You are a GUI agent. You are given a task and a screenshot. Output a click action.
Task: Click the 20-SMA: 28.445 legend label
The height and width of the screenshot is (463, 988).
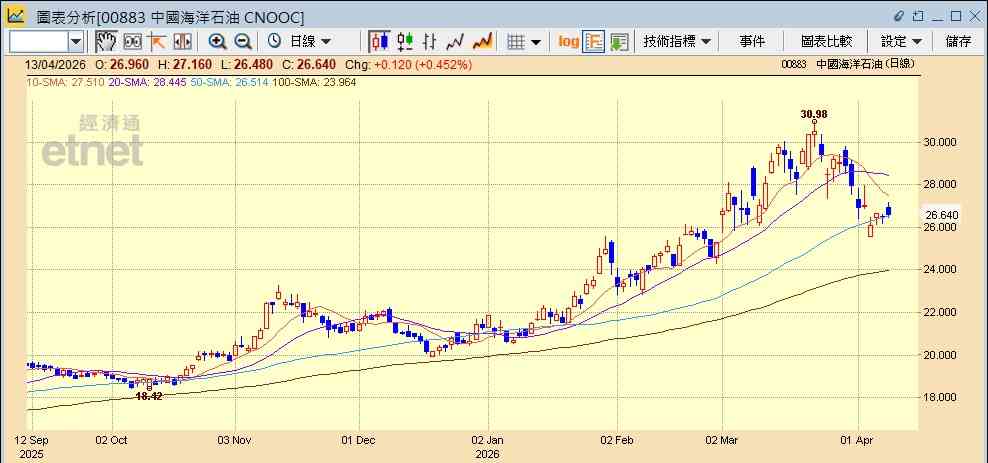tap(147, 82)
